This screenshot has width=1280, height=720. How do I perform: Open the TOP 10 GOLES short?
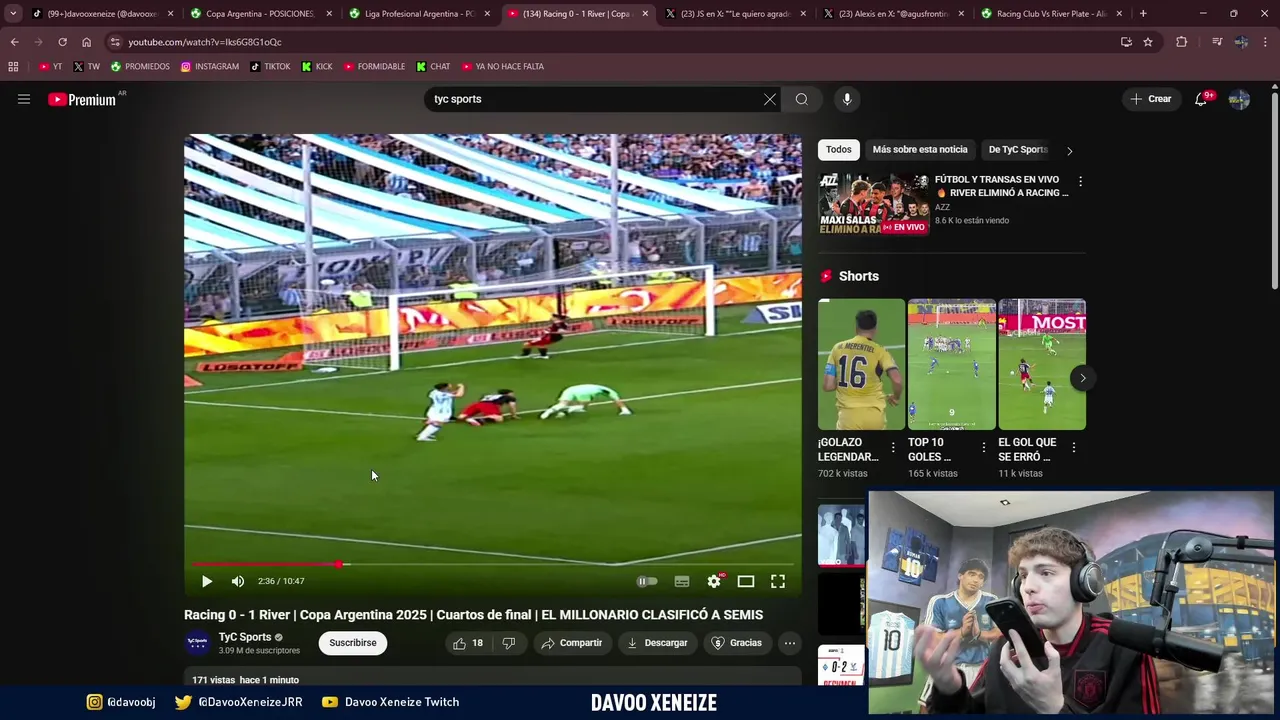click(951, 364)
